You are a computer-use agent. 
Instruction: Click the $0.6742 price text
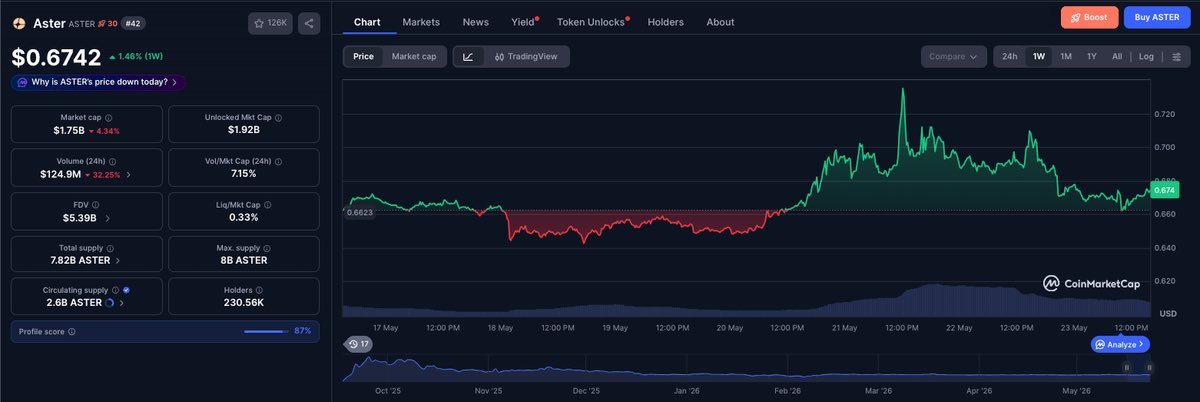point(56,58)
